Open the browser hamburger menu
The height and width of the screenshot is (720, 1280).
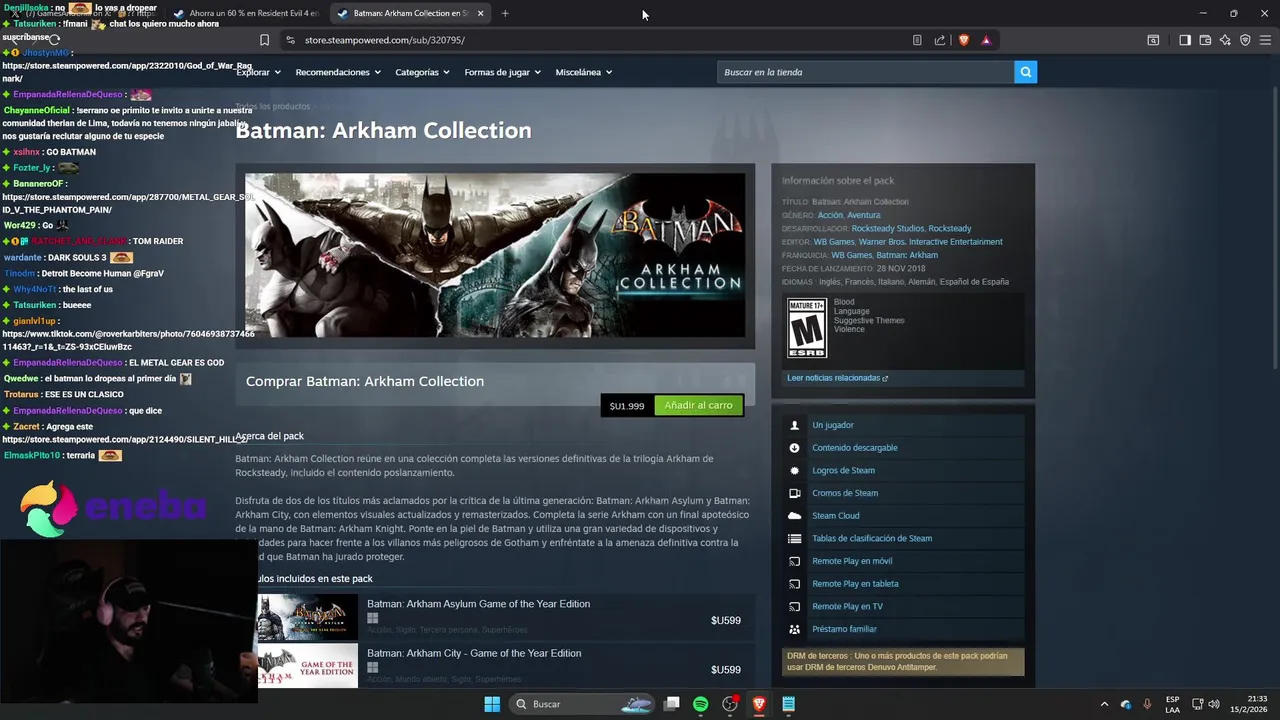1265,40
